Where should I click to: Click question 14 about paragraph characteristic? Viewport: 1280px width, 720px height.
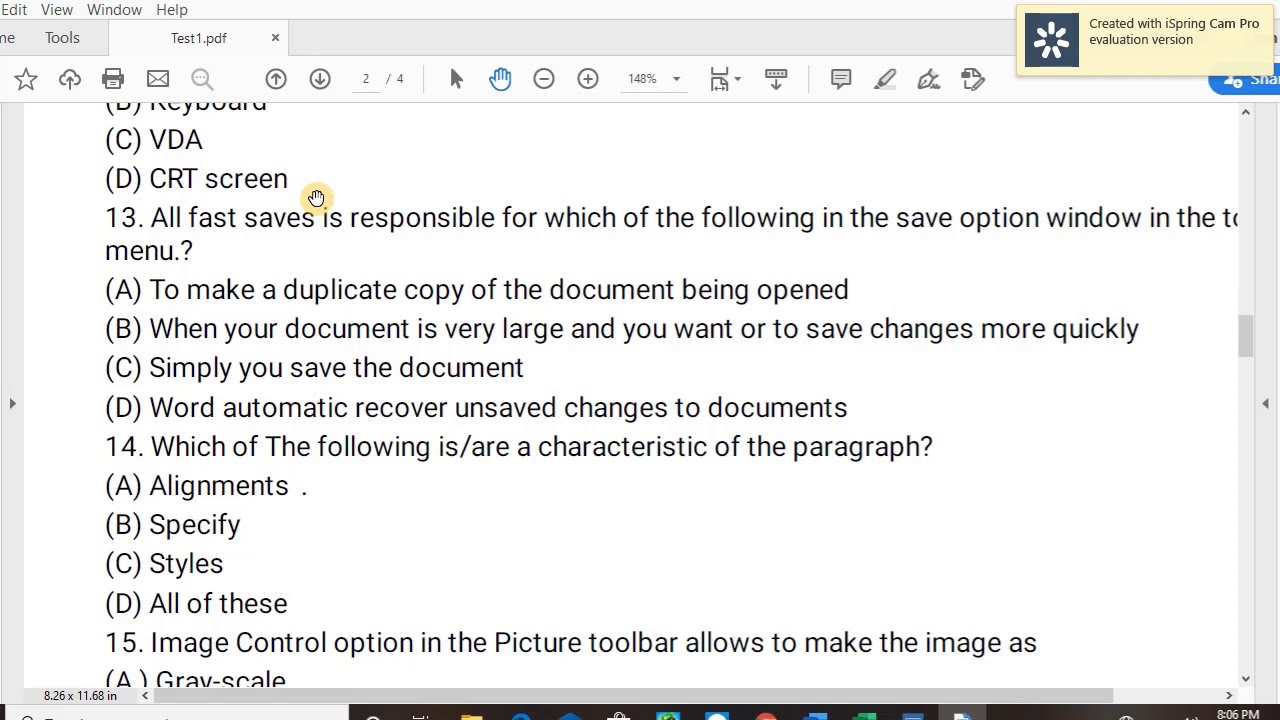(519, 447)
